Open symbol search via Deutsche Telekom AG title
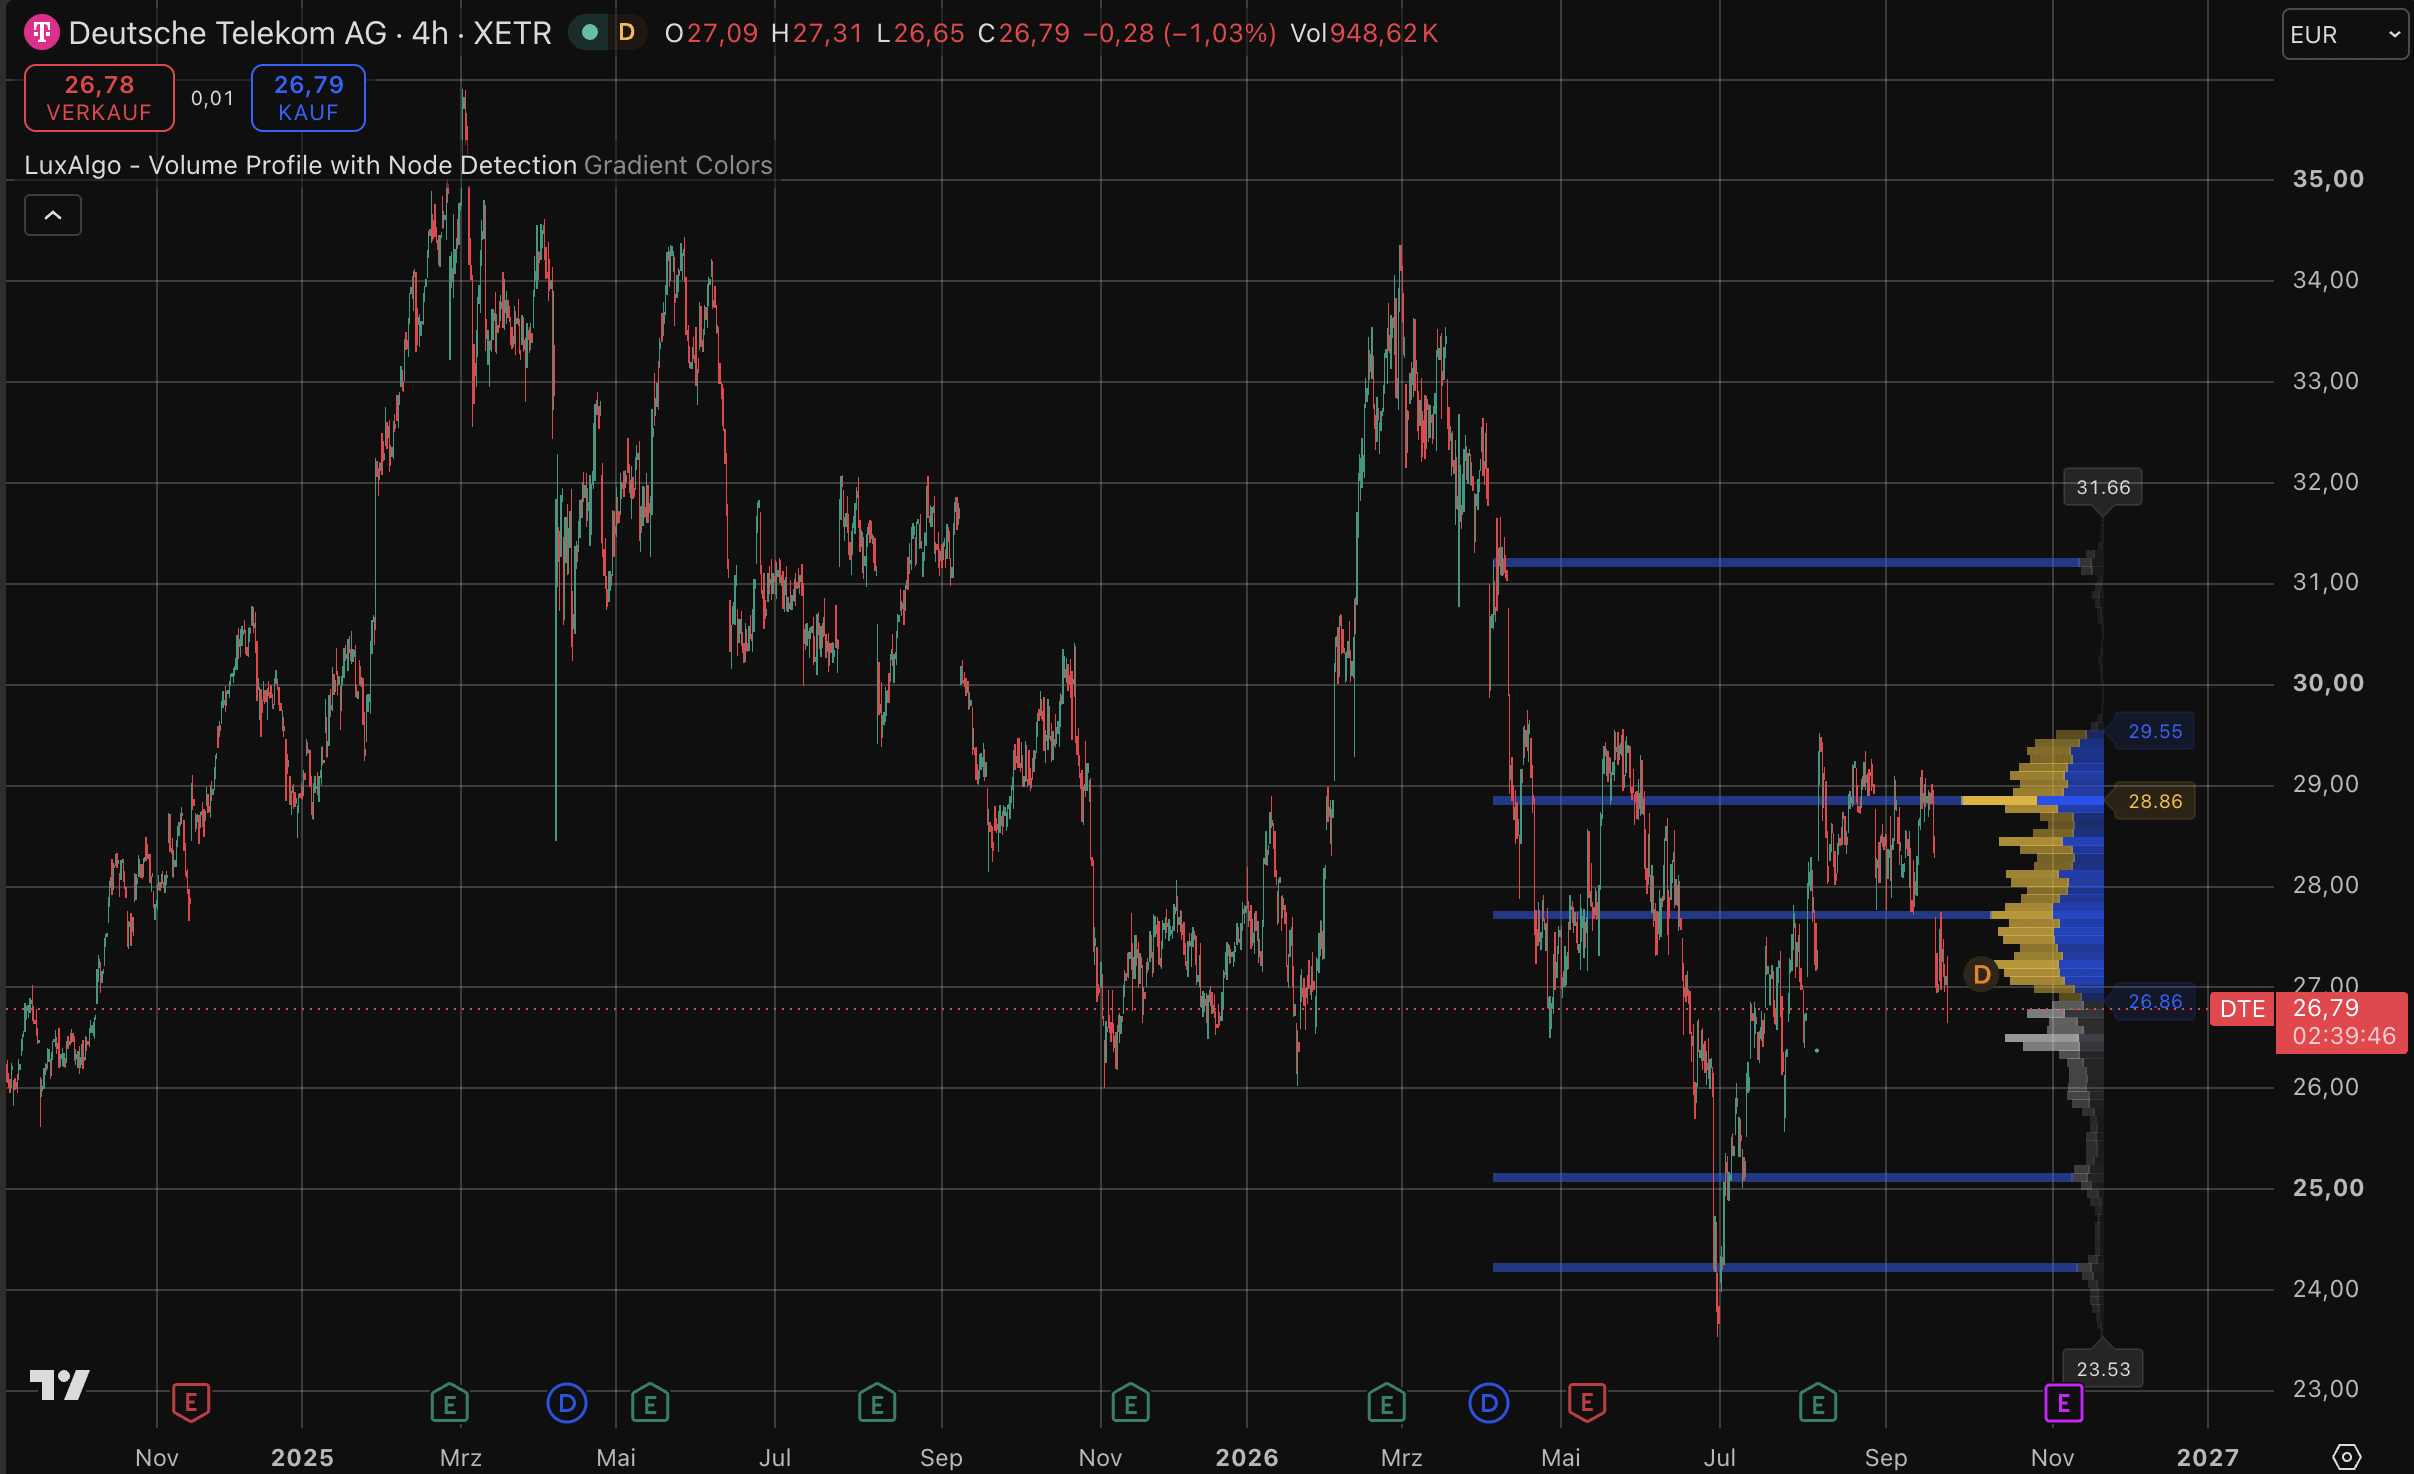Viewport: 2414px width, 1474px height. [x=310, y=33]
